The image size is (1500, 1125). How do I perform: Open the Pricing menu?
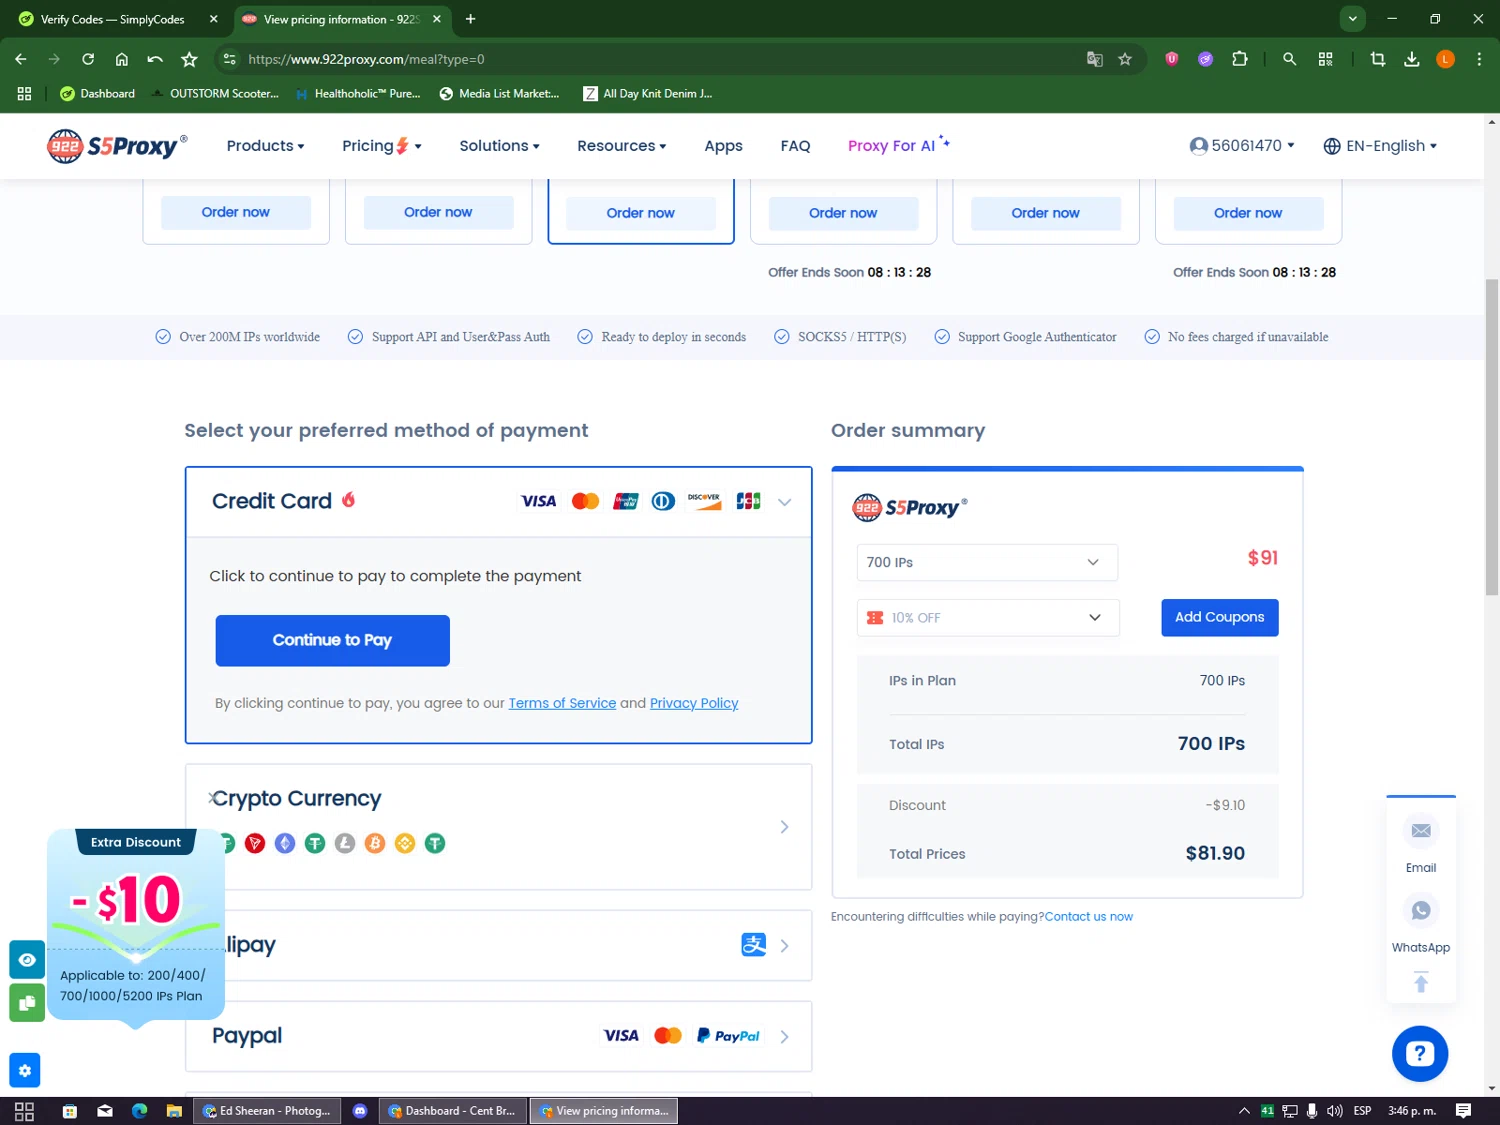point(382,146)
